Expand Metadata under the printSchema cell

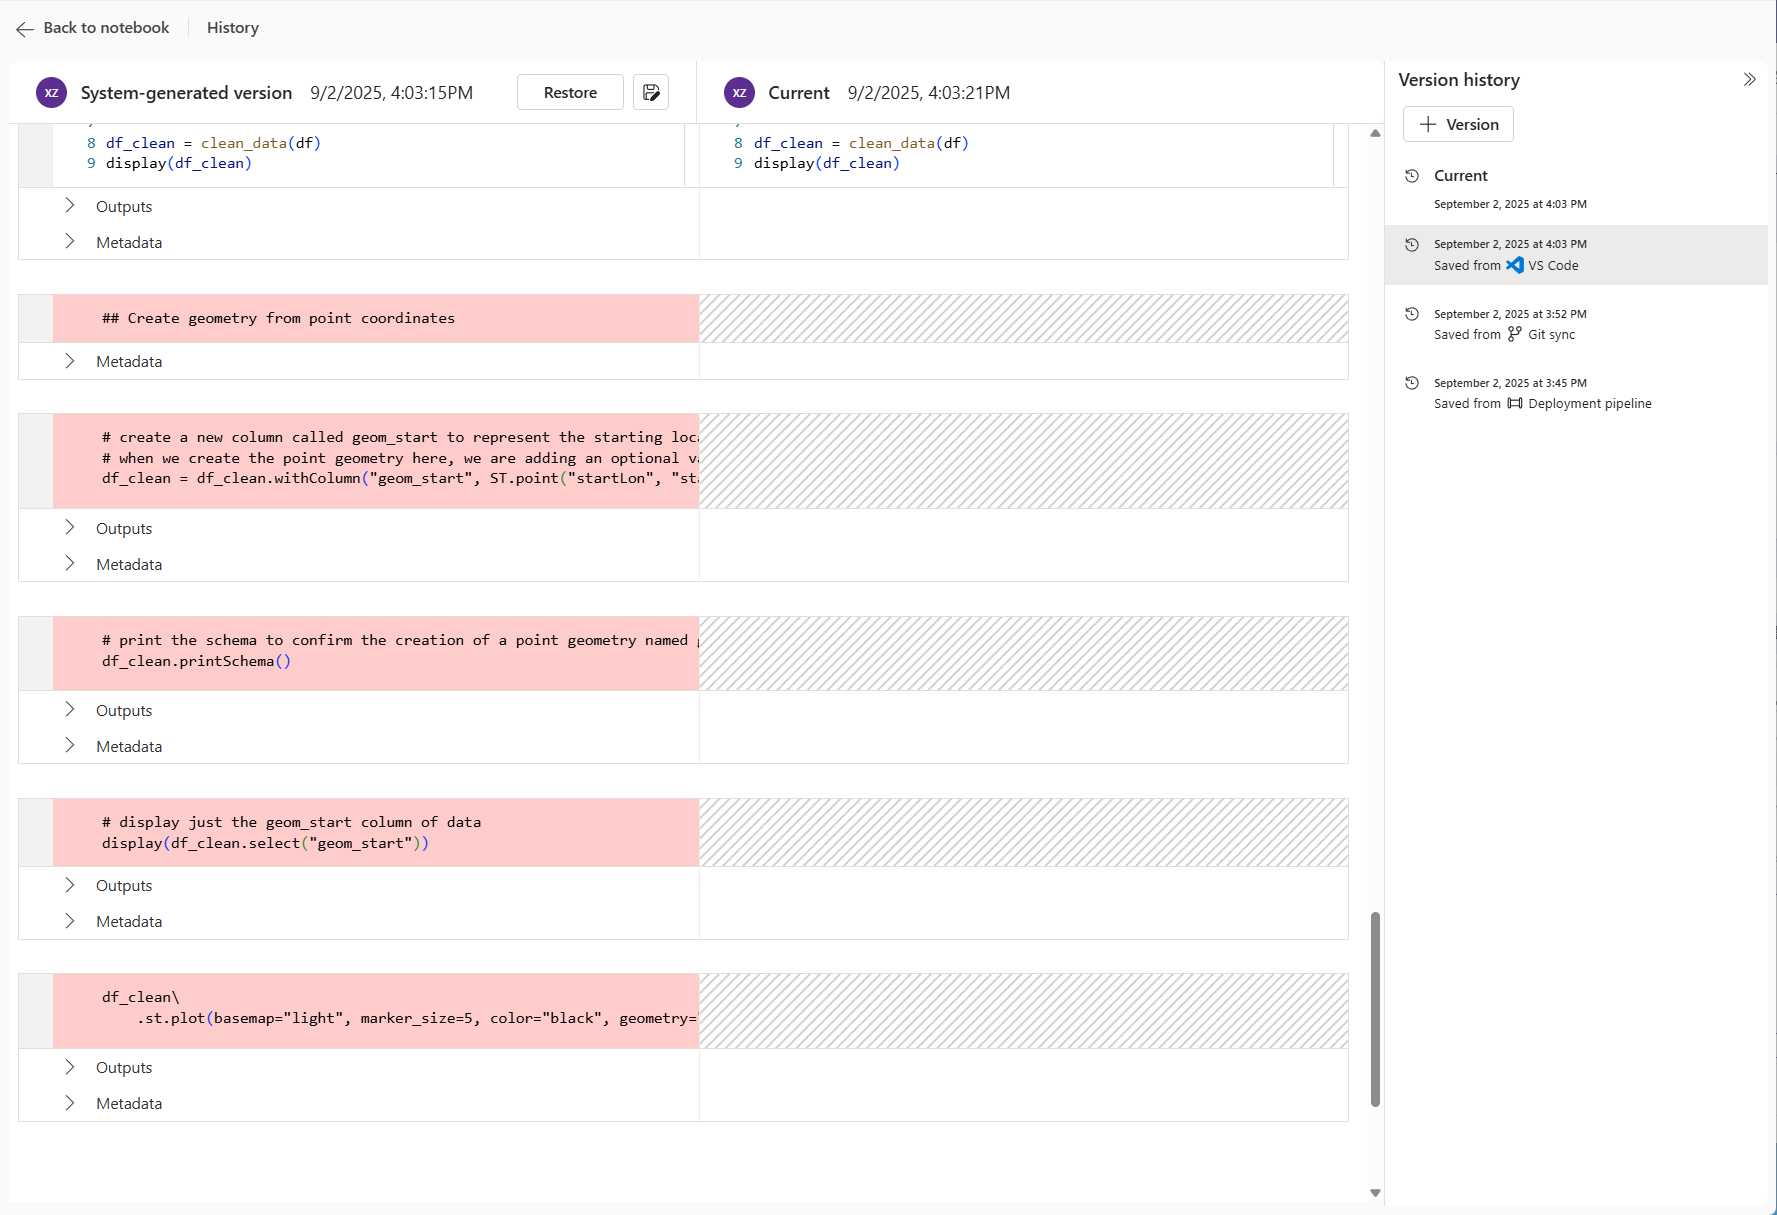coord(70,746)
